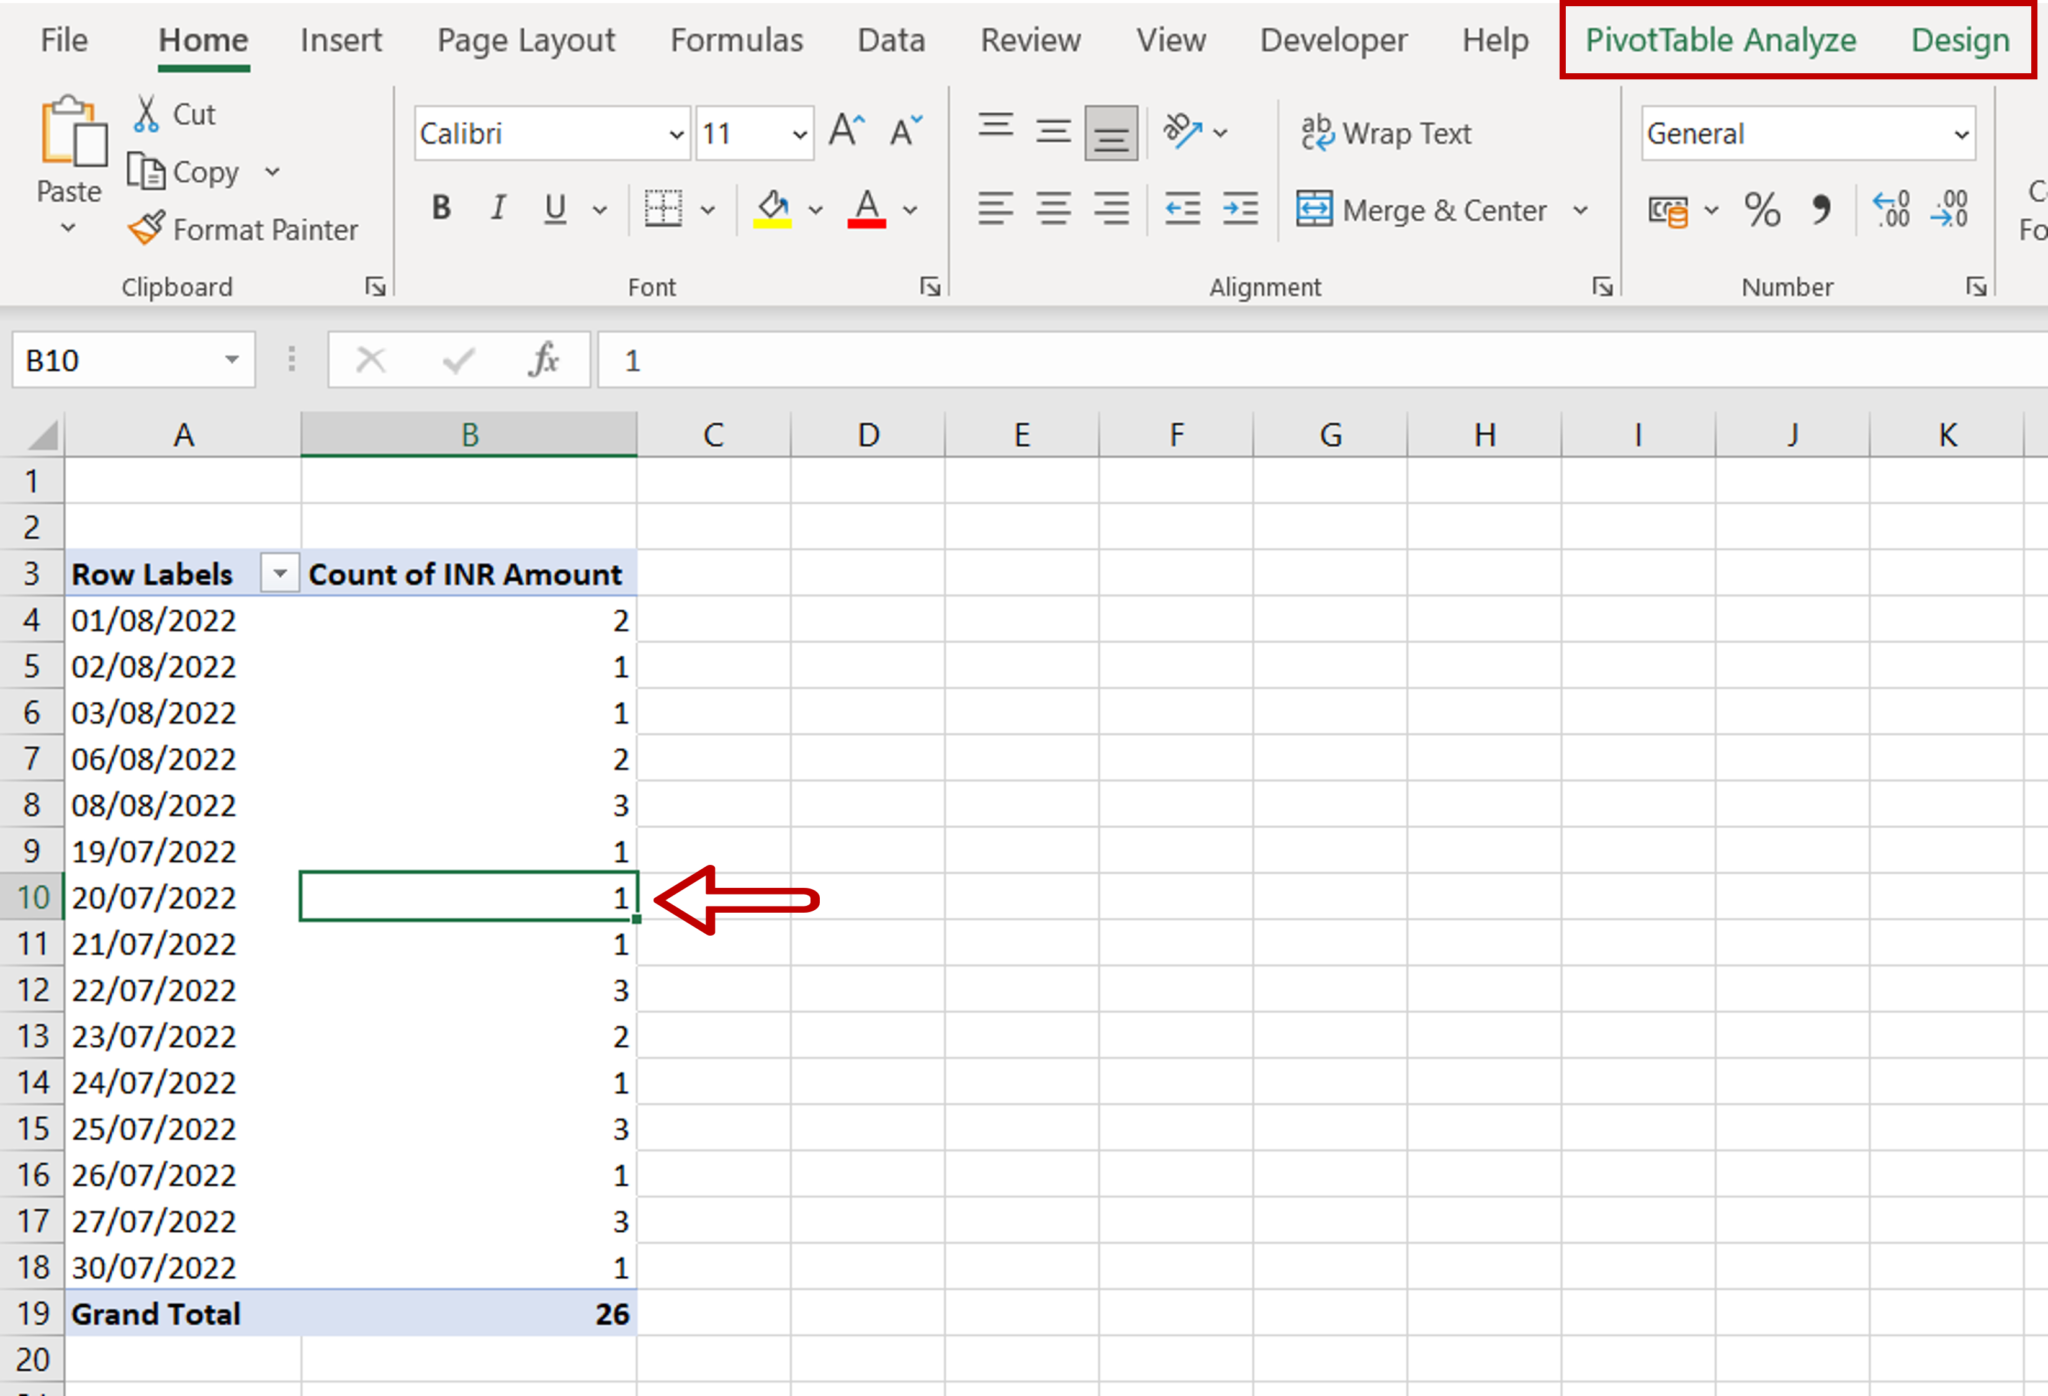Image resolution: width=2048 pixels, height=1396 pixels.
Task: Open the Formulas ribbon tab
Action: tap(736, 40)
